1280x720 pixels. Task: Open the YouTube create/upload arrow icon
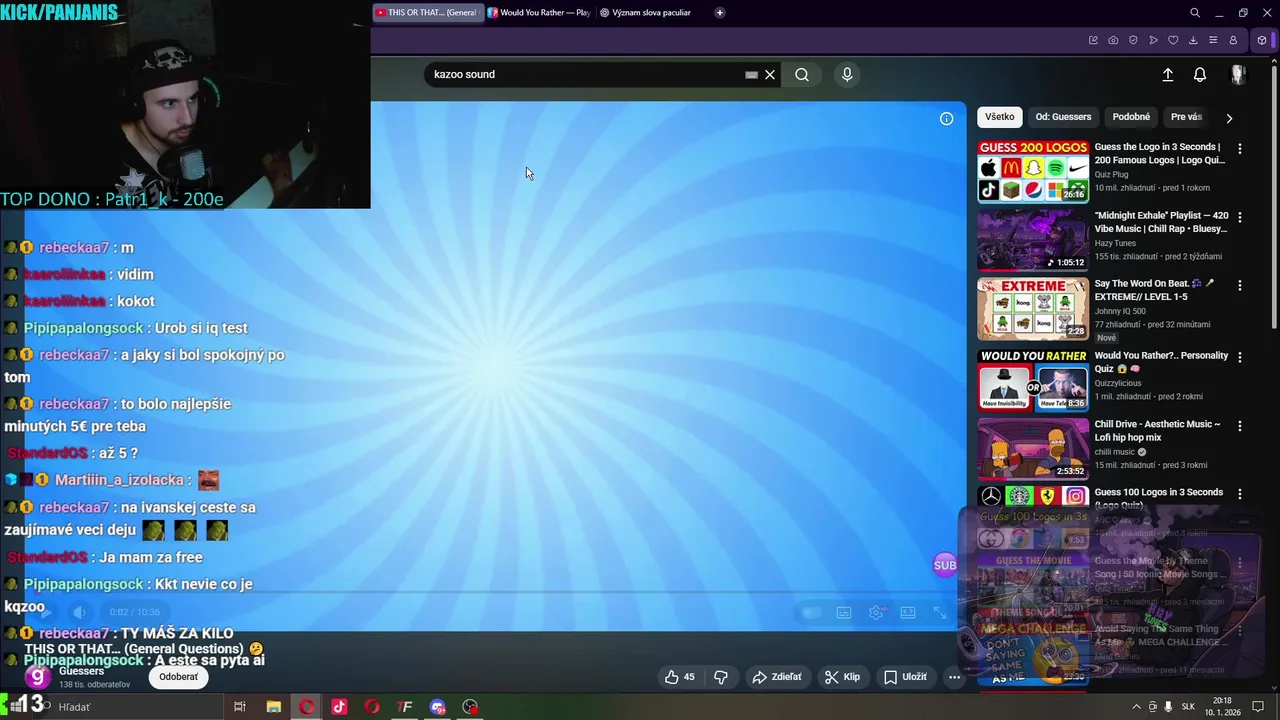point(1167,74)
